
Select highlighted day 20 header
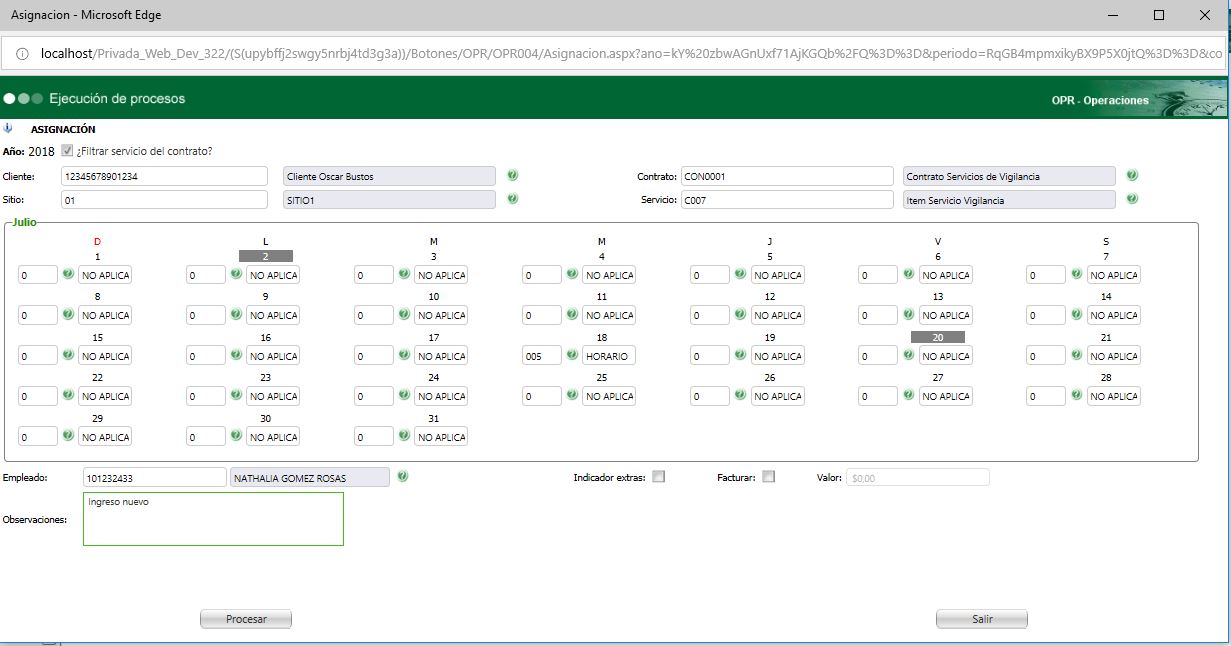[937, 337]
